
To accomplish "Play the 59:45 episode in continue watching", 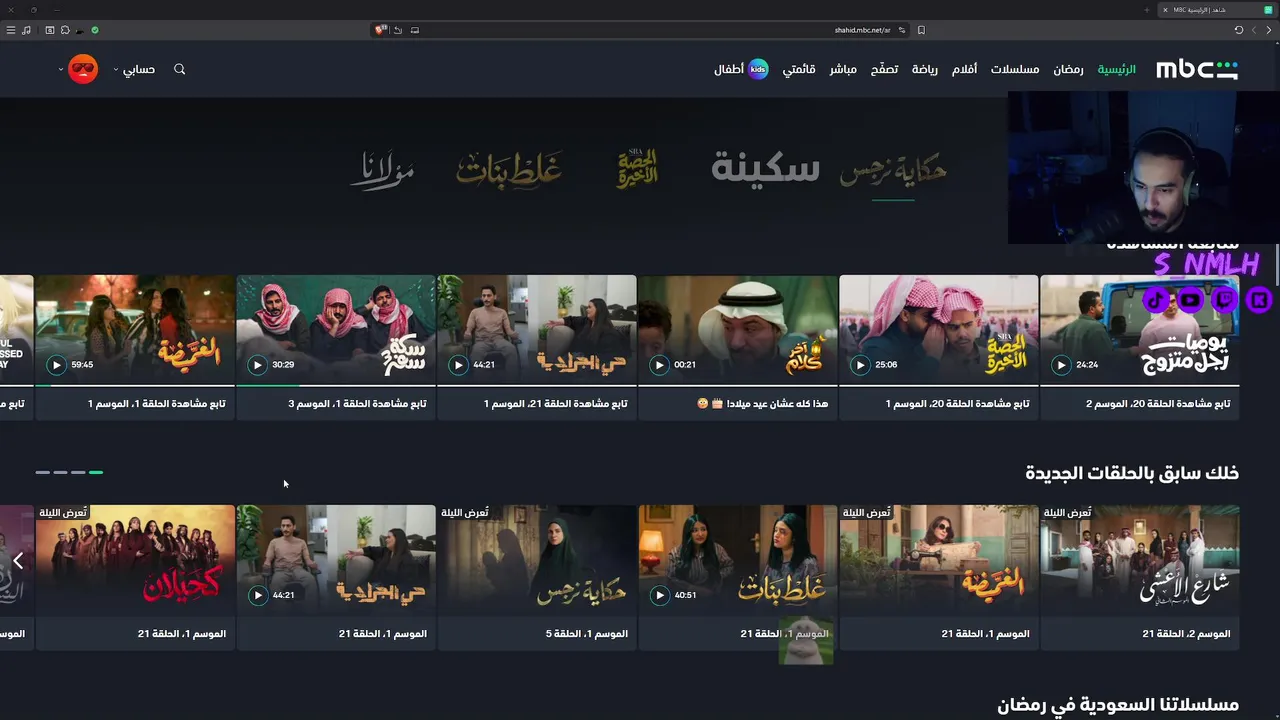I will [x=56, y=365].
